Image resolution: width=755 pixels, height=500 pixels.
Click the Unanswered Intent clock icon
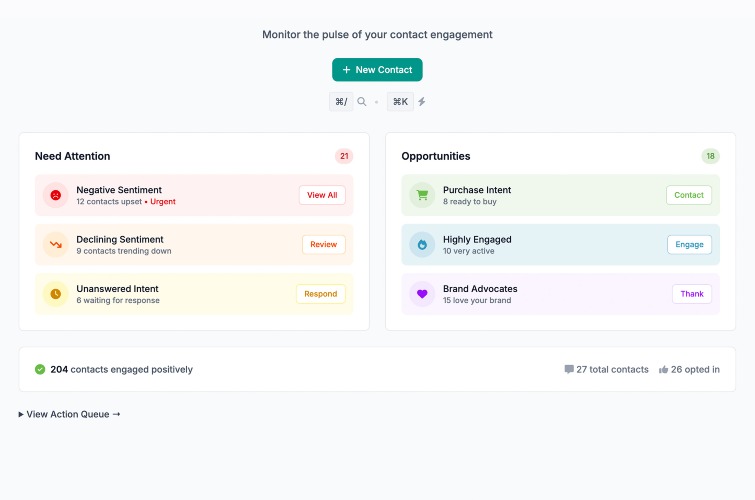(x=56, y=294)
